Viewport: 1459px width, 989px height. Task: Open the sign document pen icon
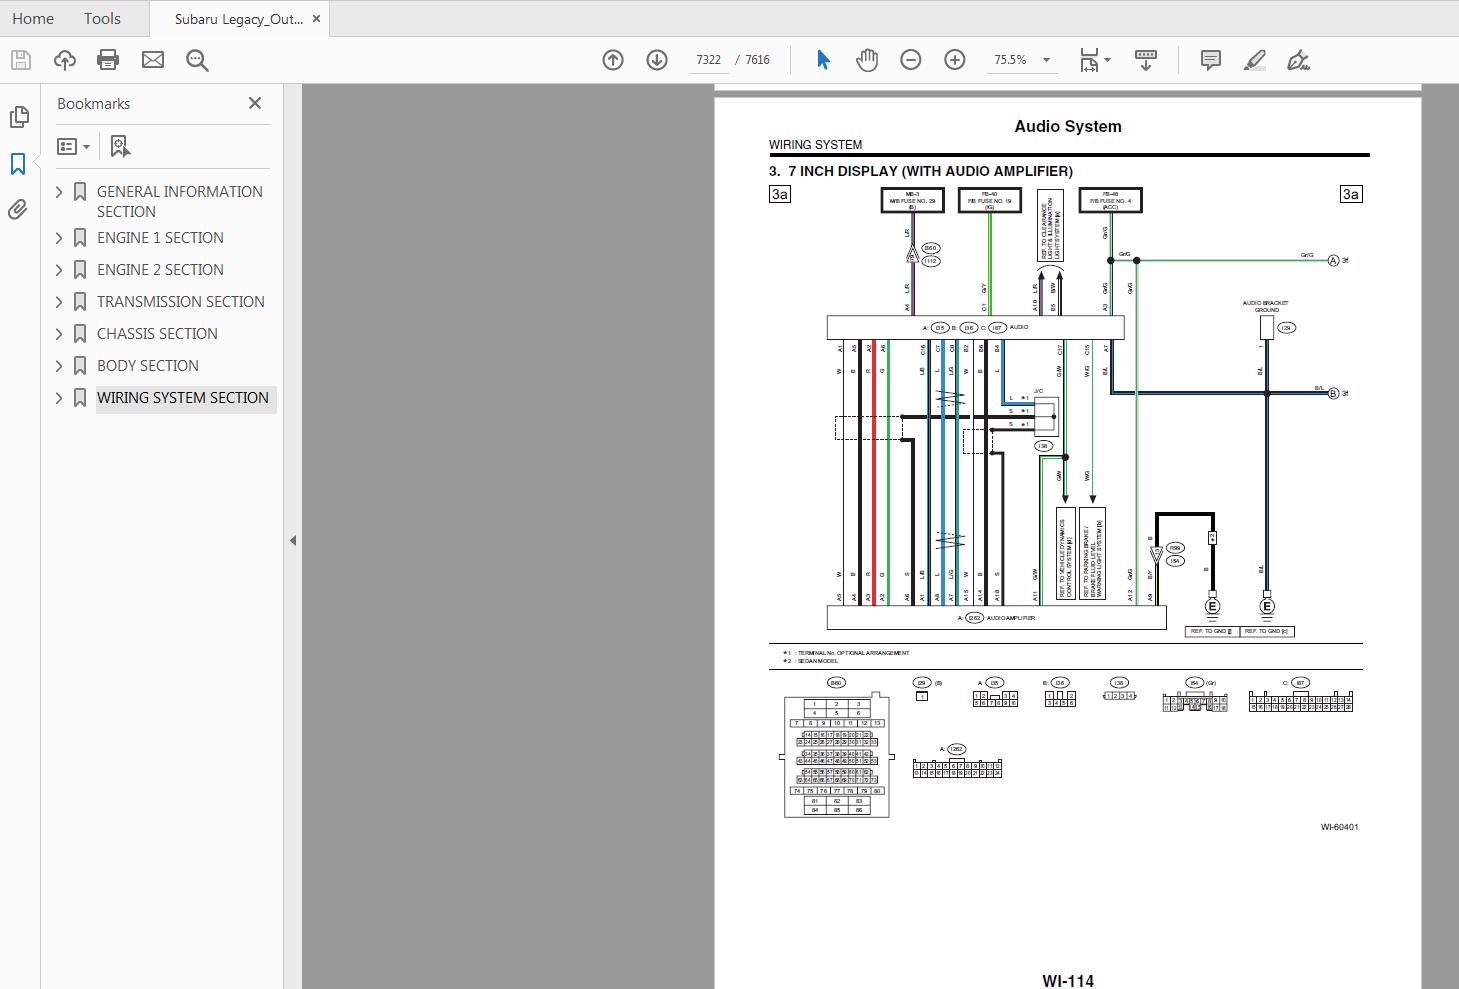(x=1298, y=60)
